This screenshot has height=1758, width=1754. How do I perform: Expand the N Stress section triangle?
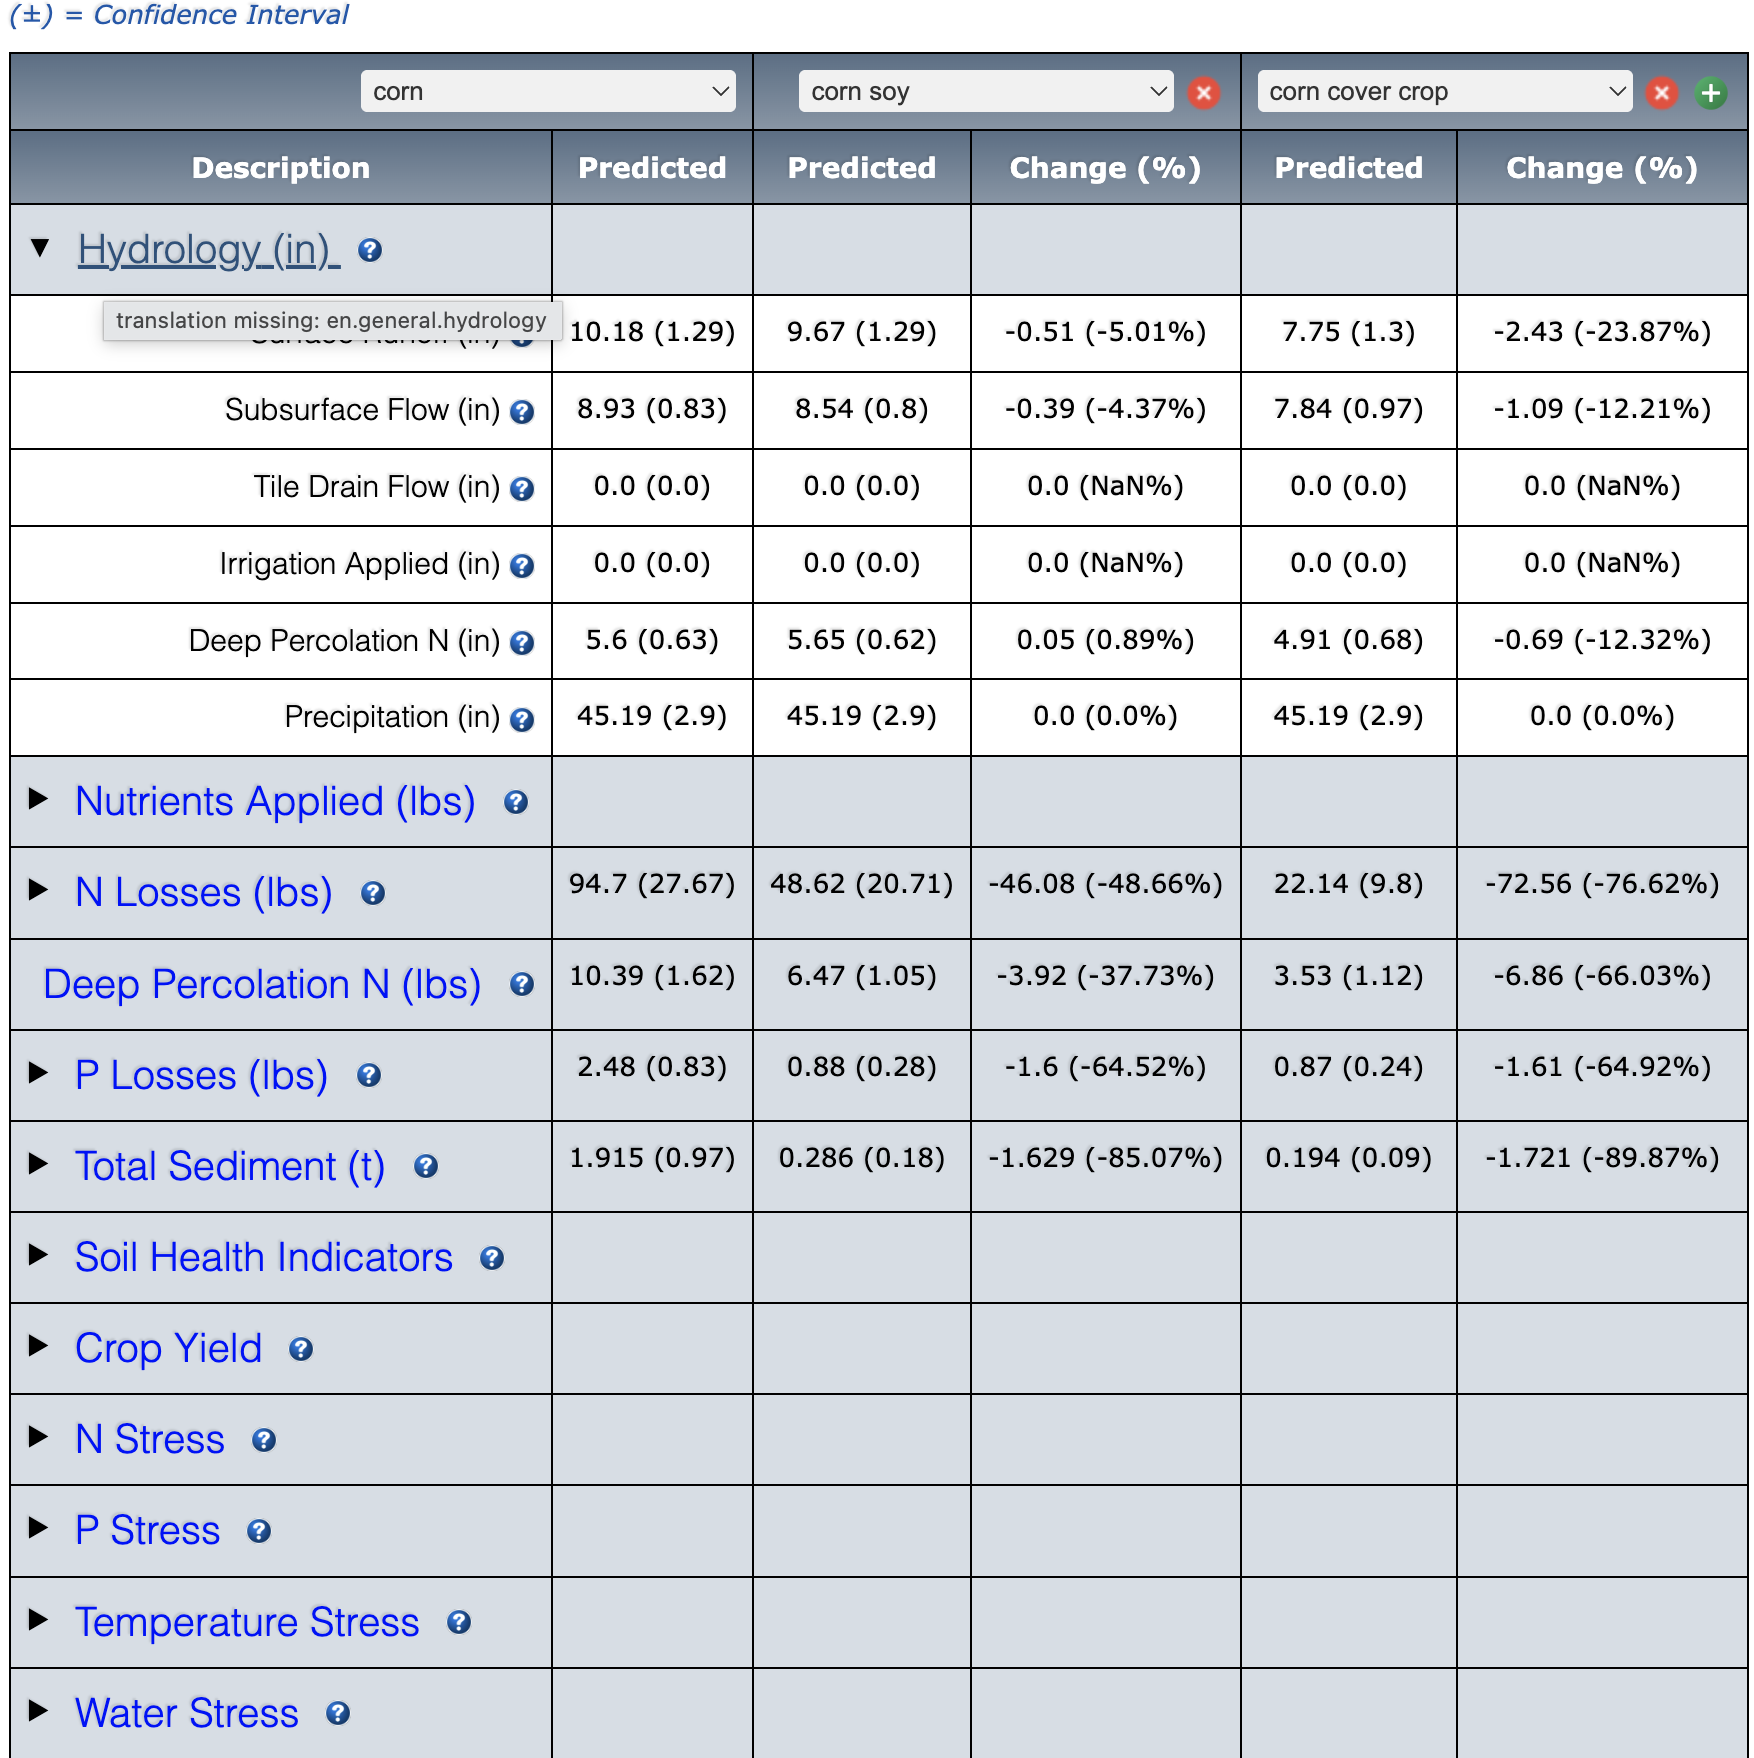(x=38, y=1436)
